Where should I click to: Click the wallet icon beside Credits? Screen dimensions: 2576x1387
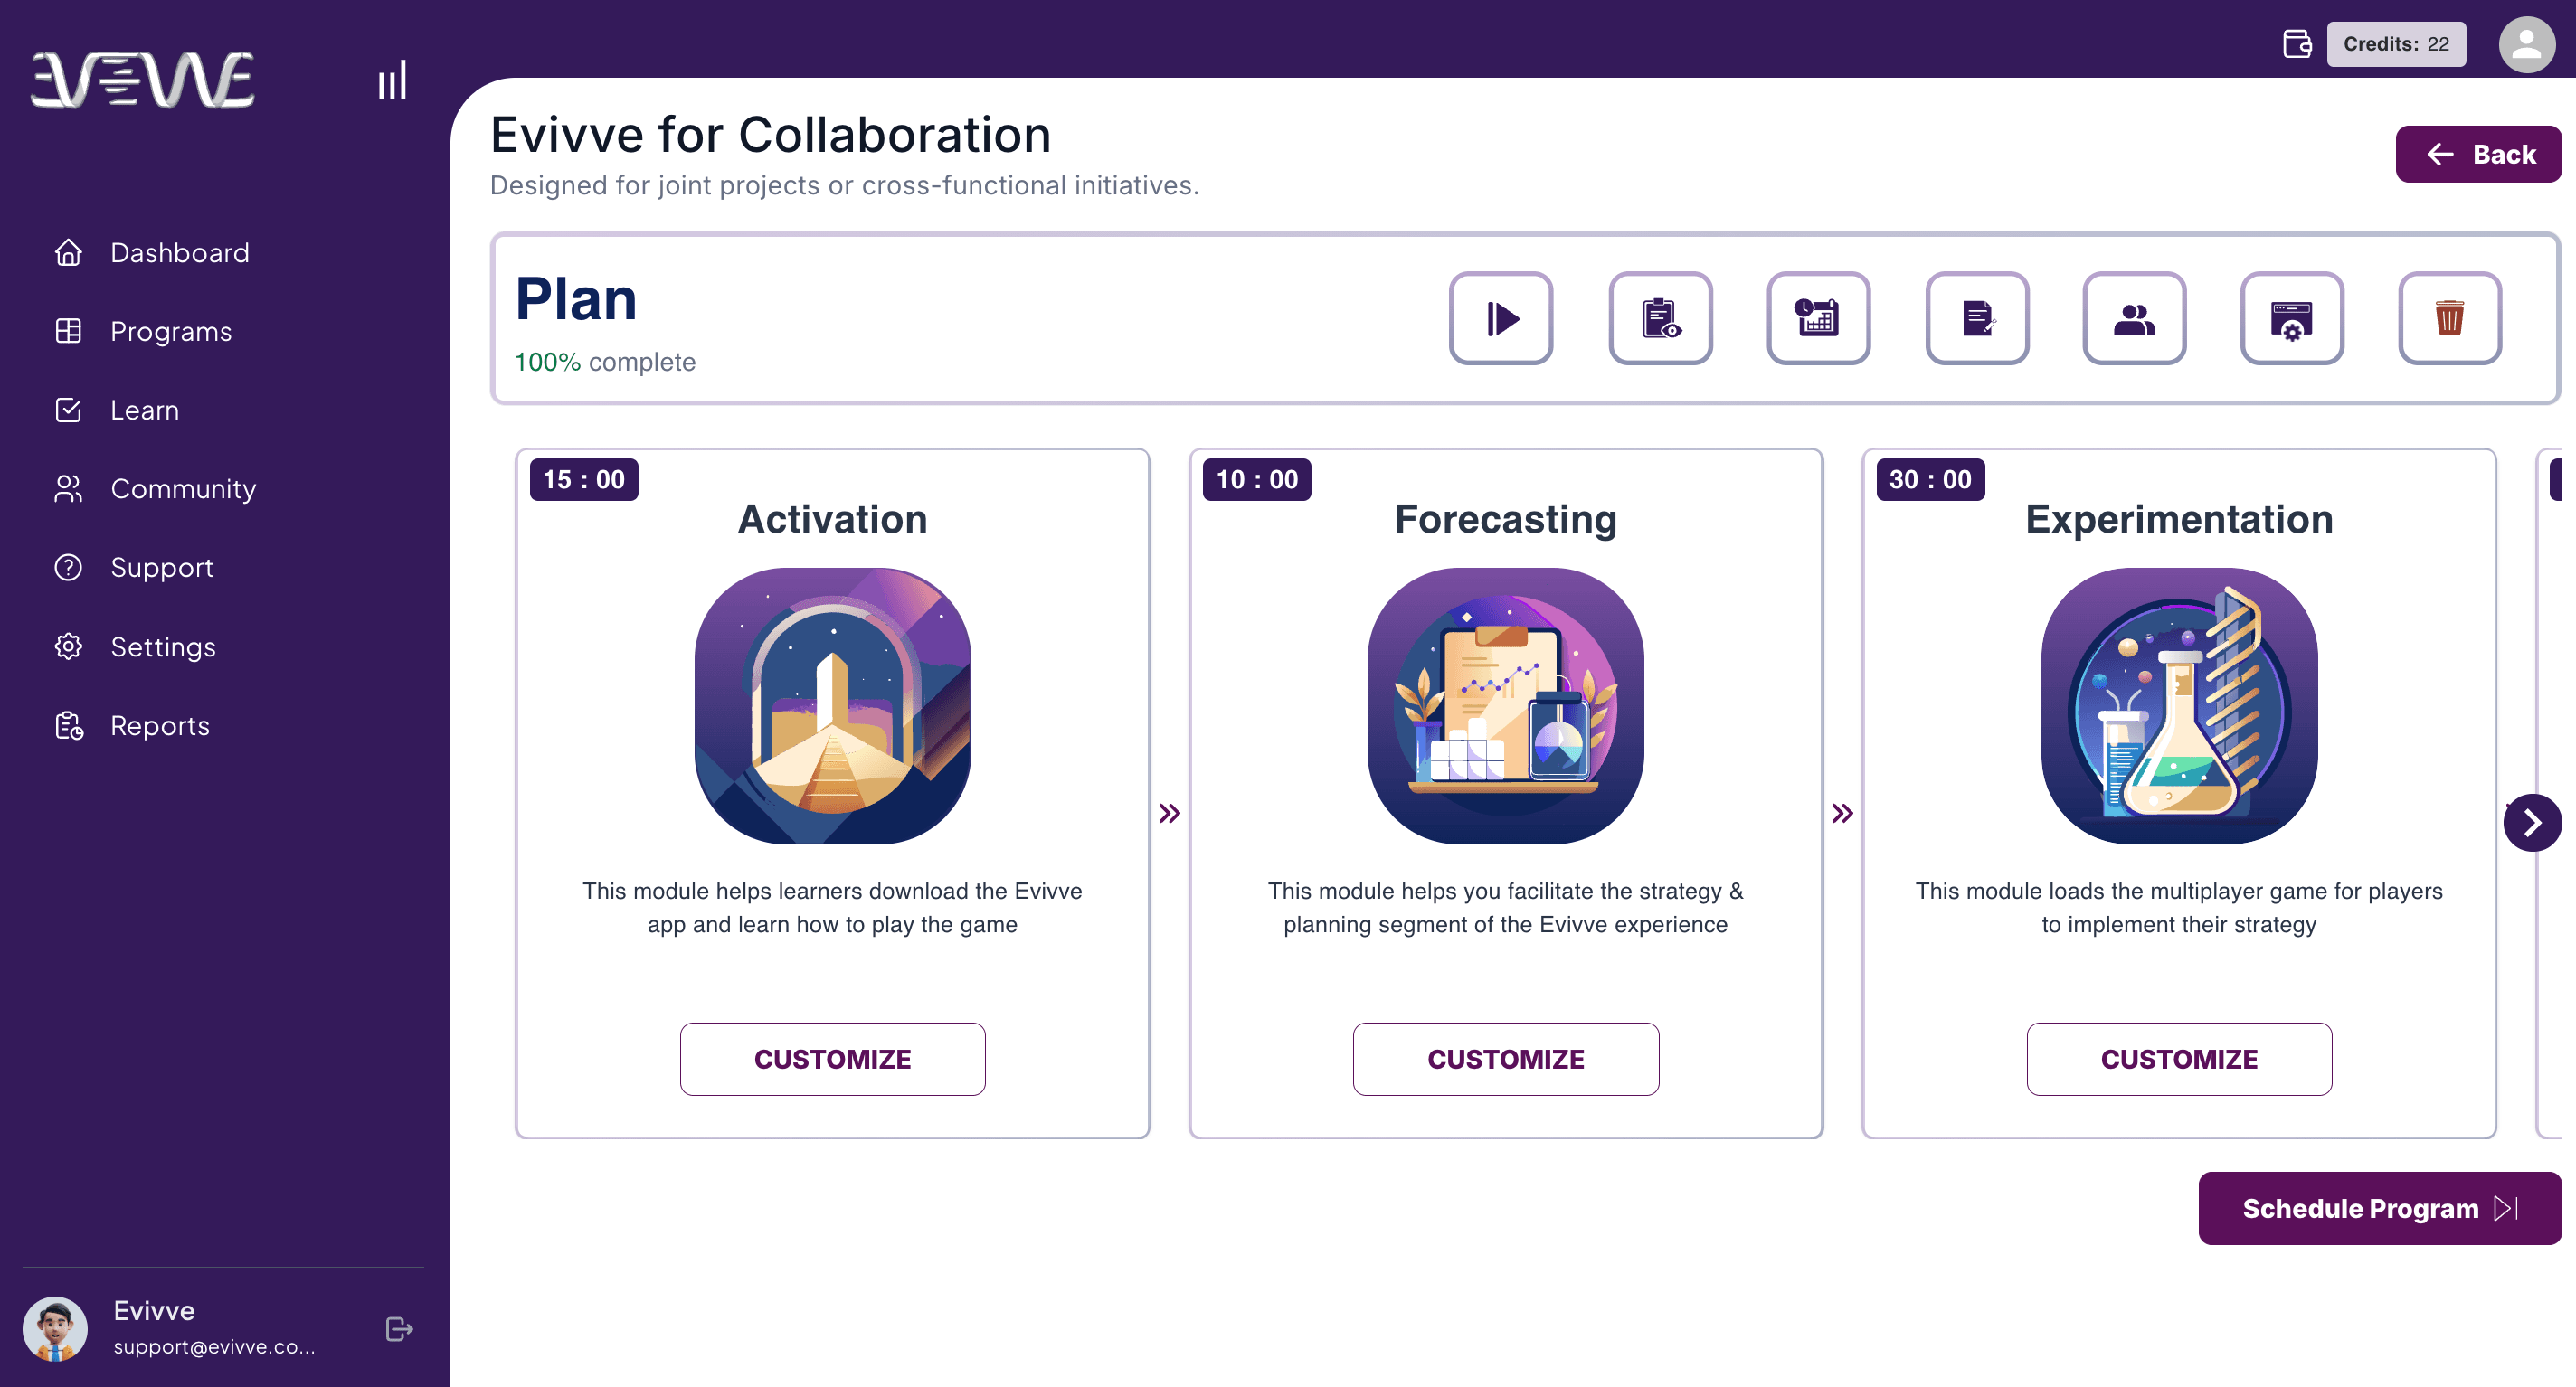2297,44
